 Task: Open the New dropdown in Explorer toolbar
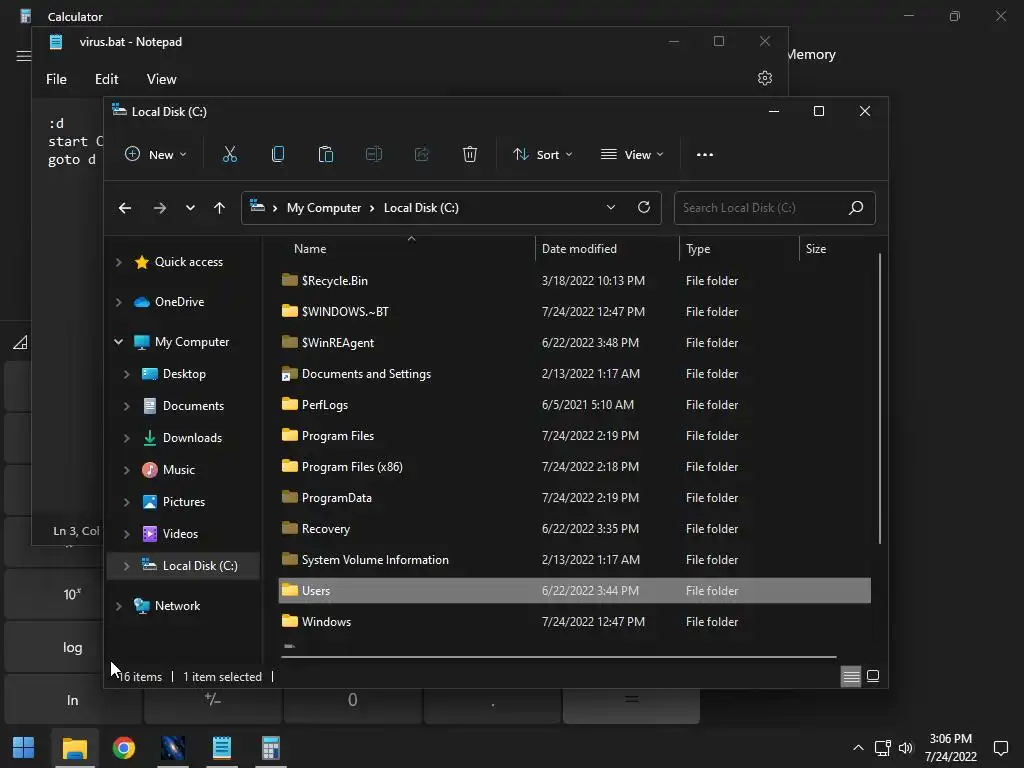155,155
